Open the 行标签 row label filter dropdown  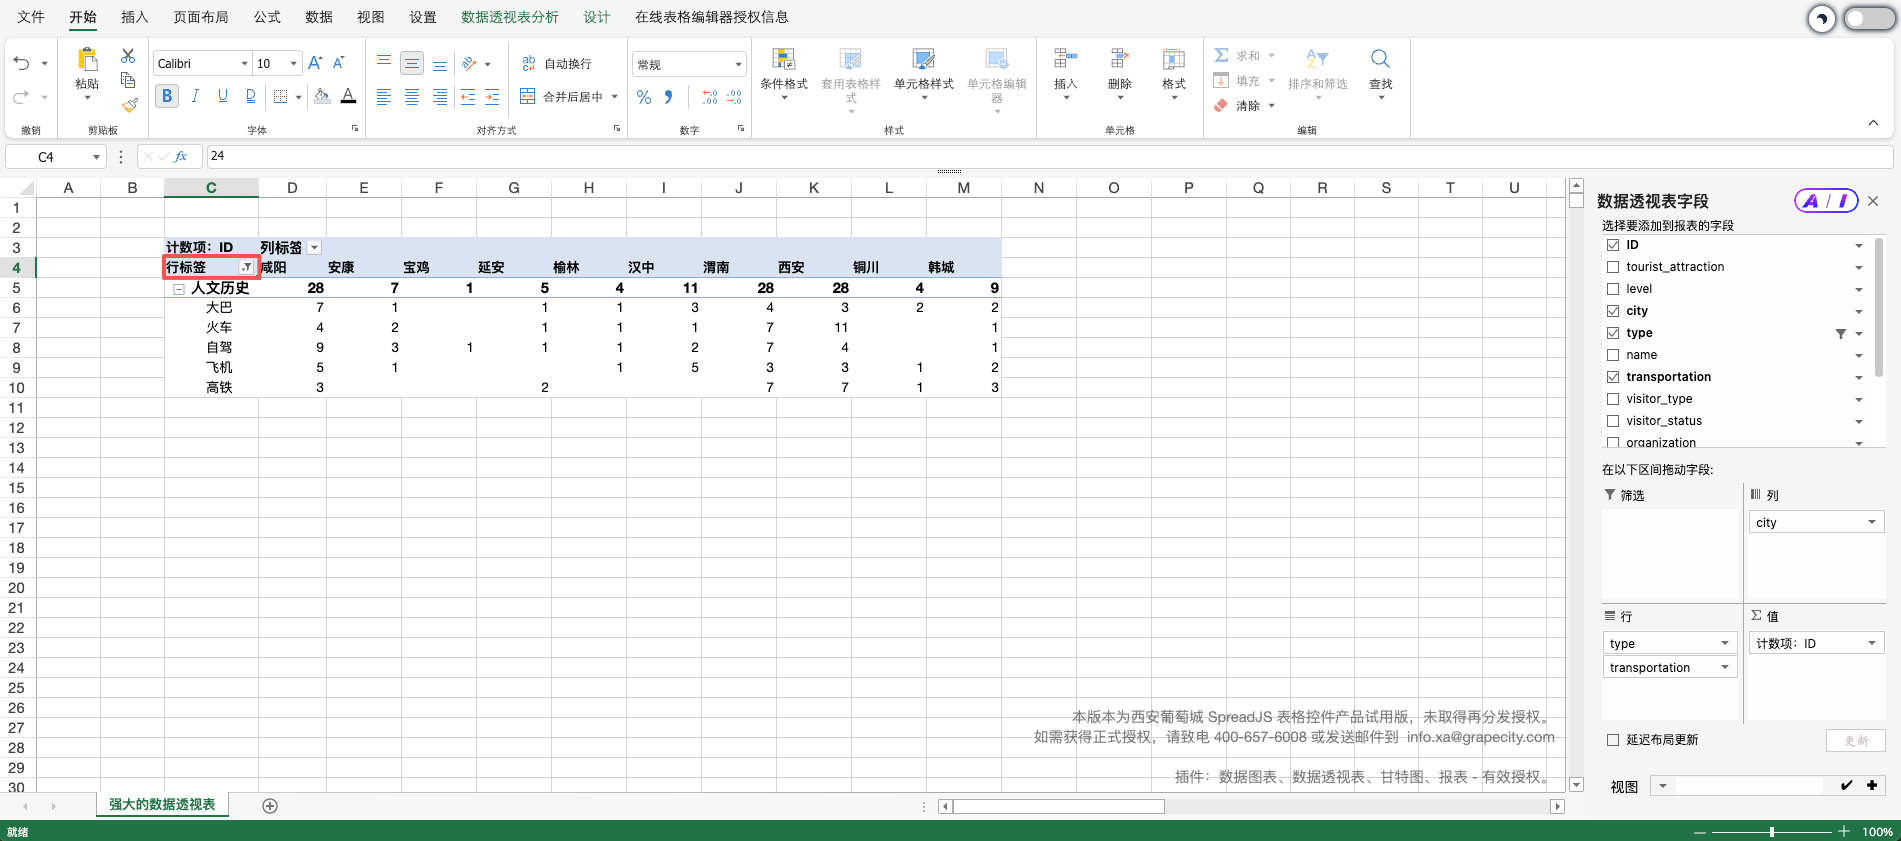(246, 267)
